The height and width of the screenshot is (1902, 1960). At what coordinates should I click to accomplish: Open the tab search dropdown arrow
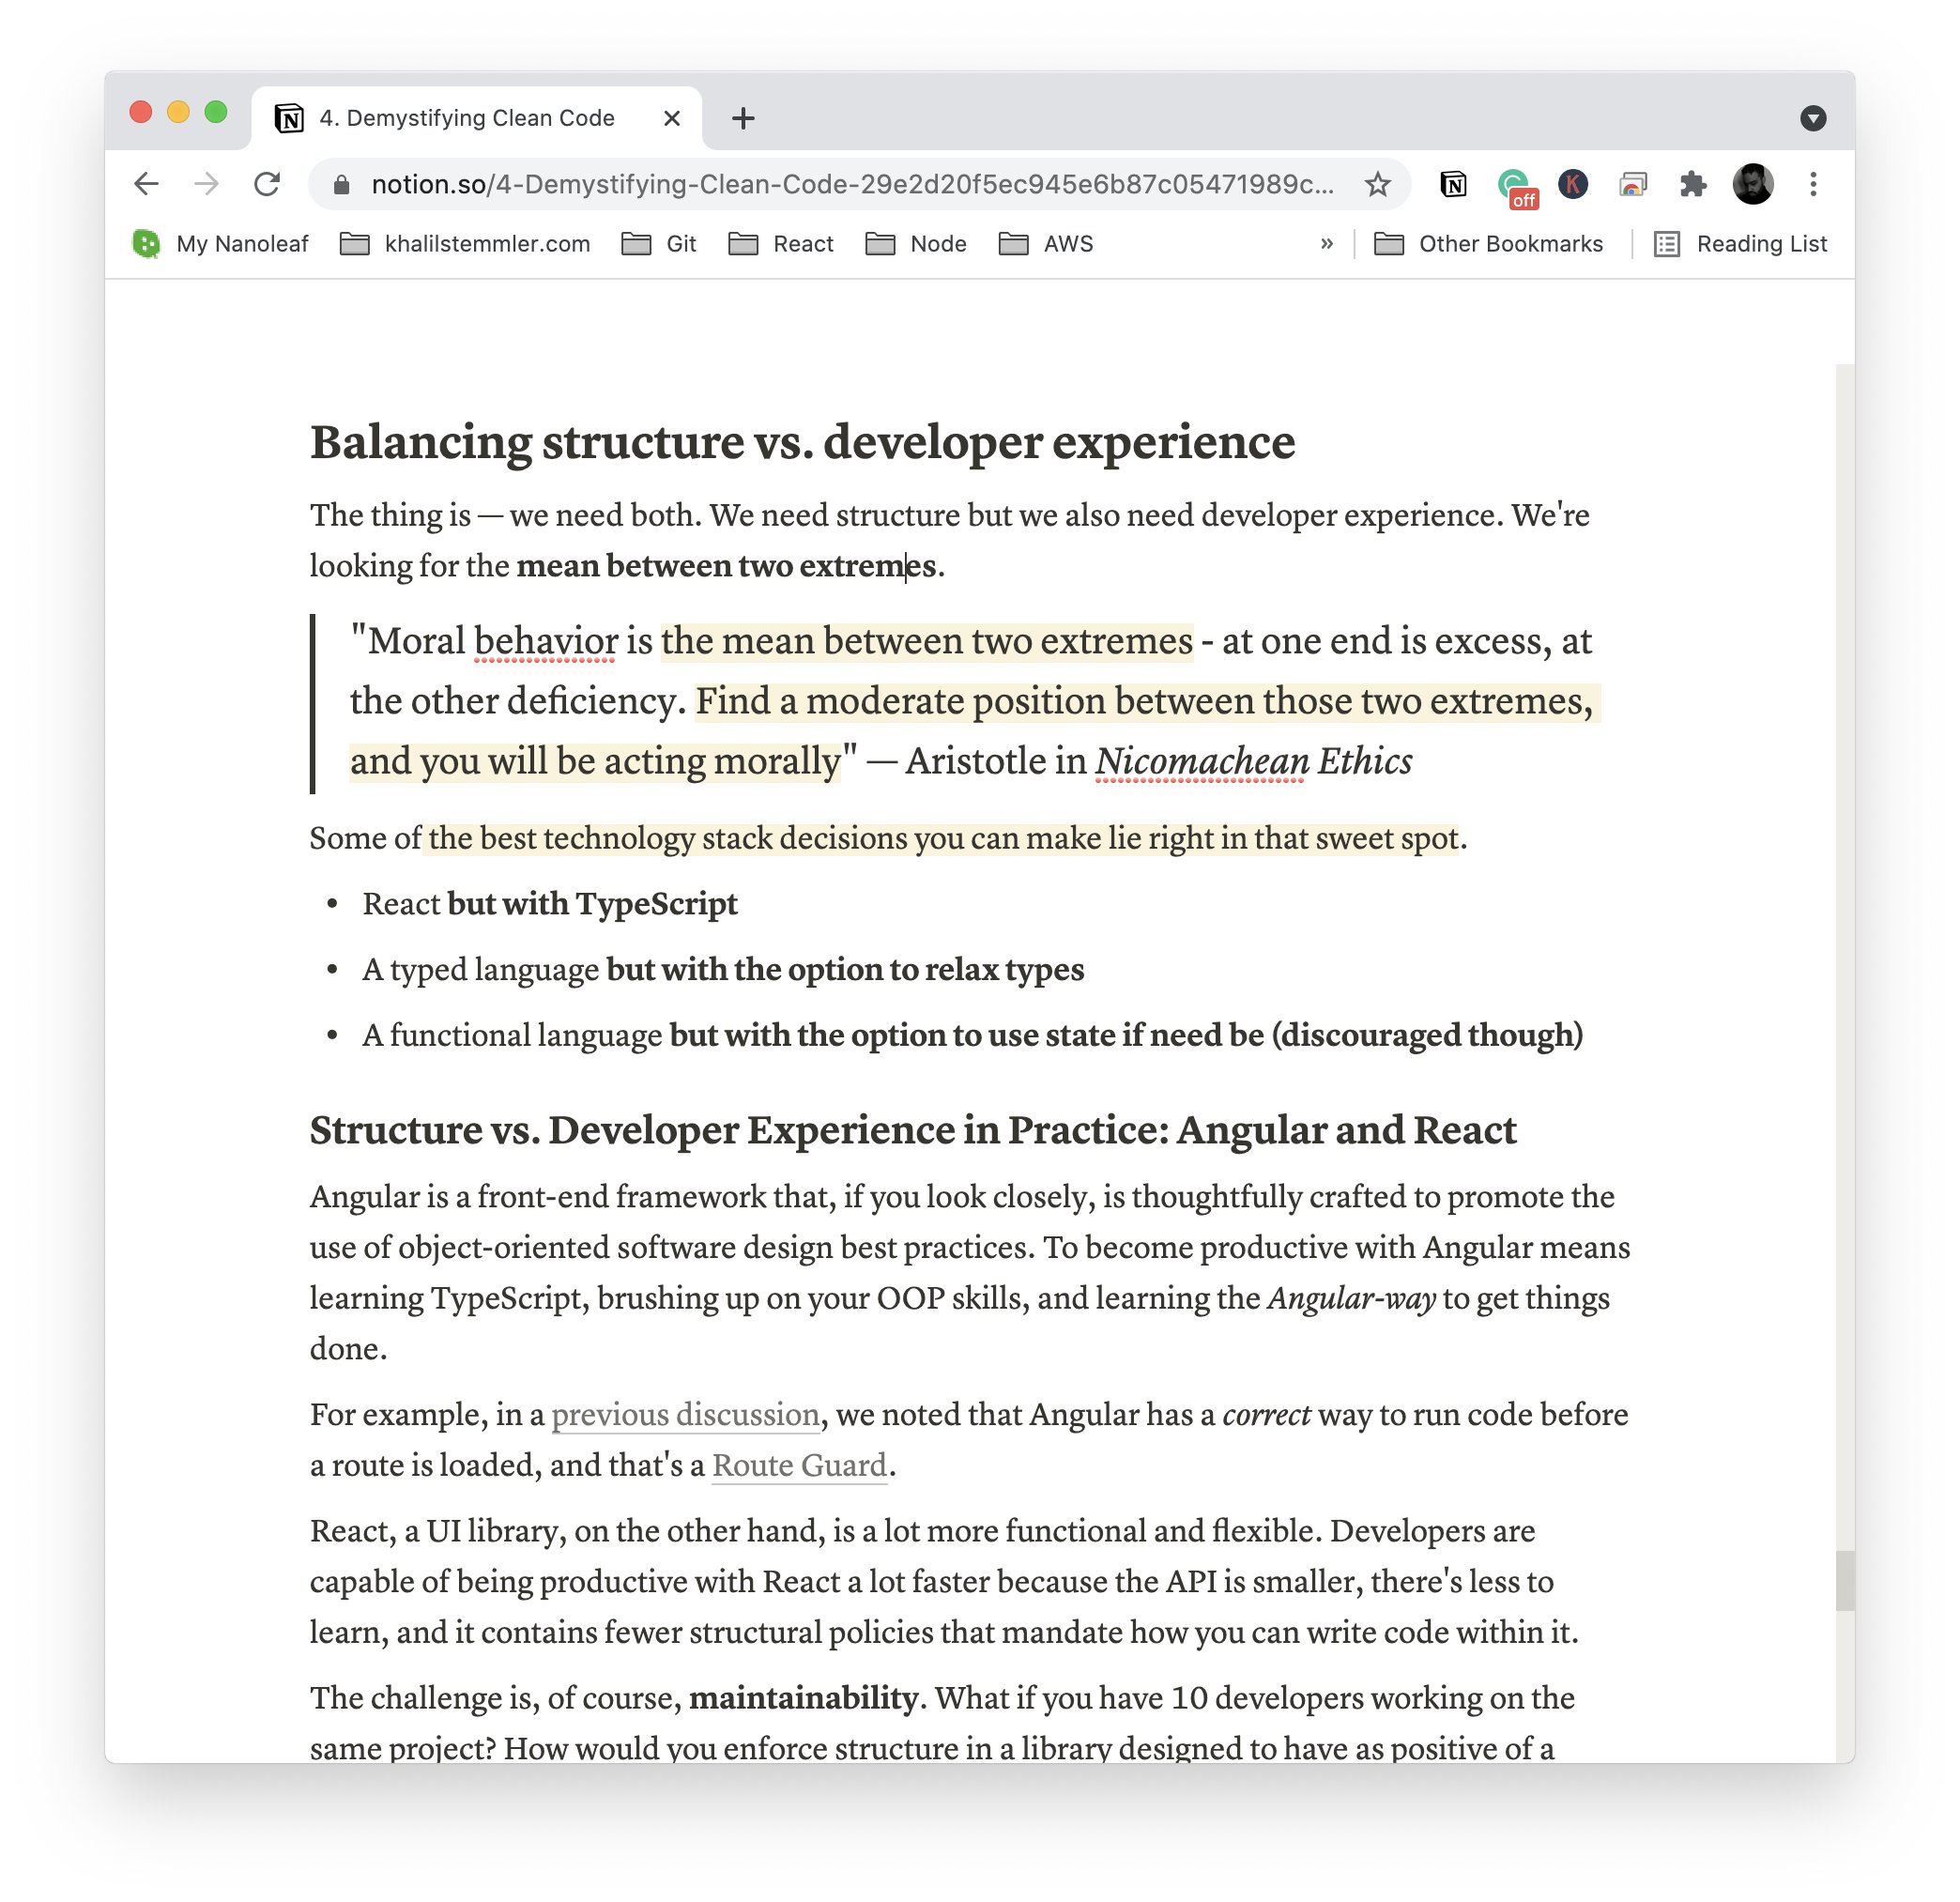[x=1812, y=118]
